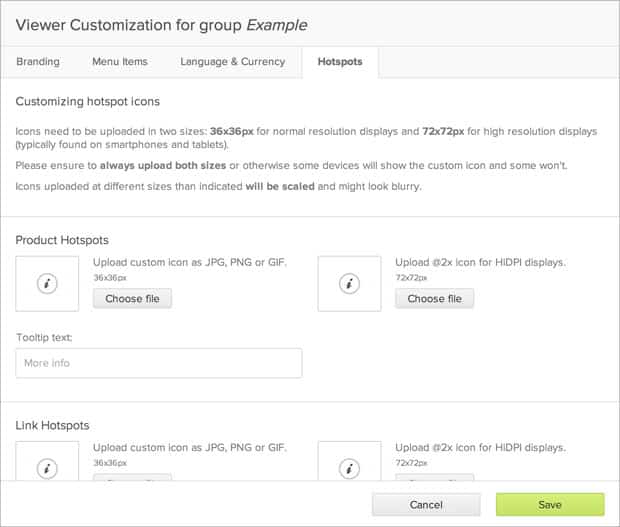Save the hotspot customization changes

coord(550,505)
